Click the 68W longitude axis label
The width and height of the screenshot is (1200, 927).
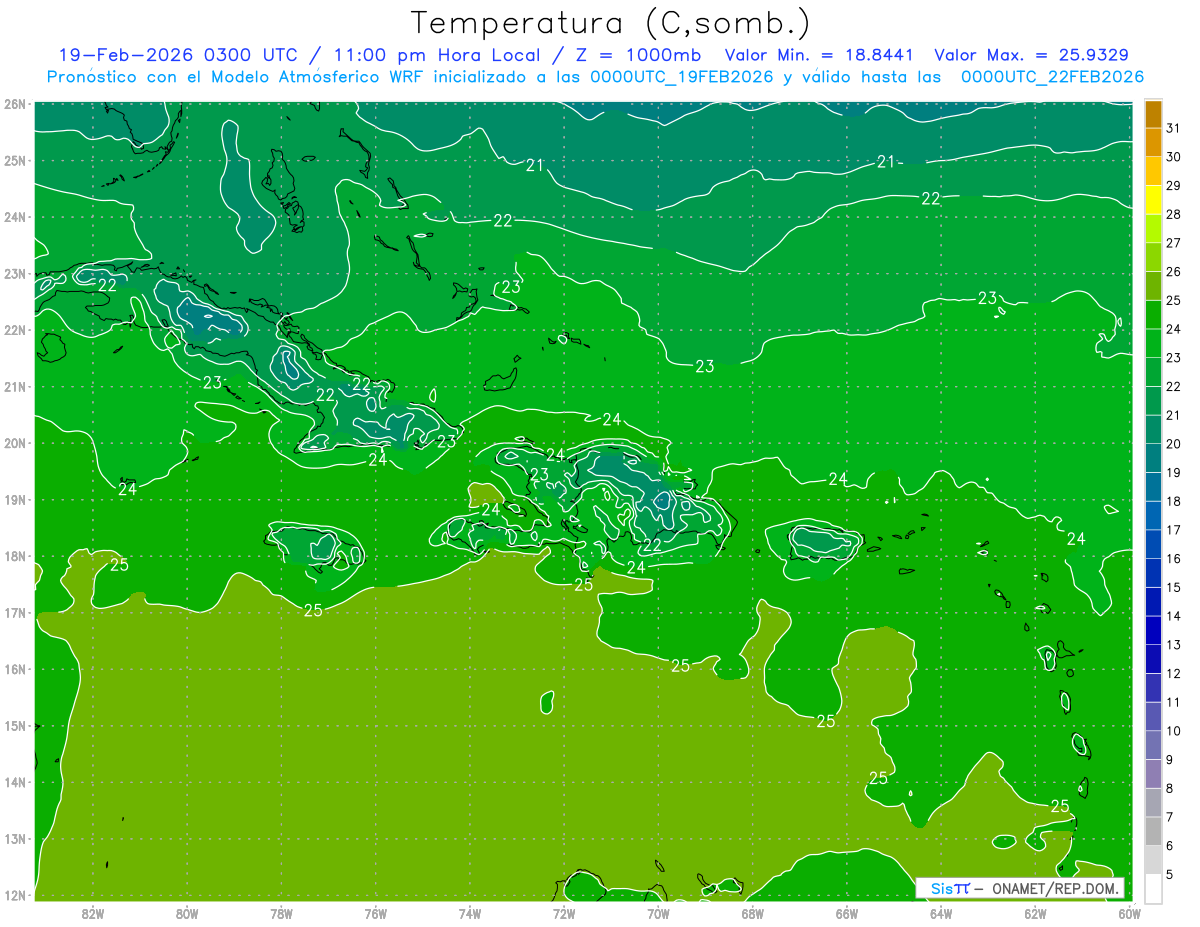[x=753, y=913]
